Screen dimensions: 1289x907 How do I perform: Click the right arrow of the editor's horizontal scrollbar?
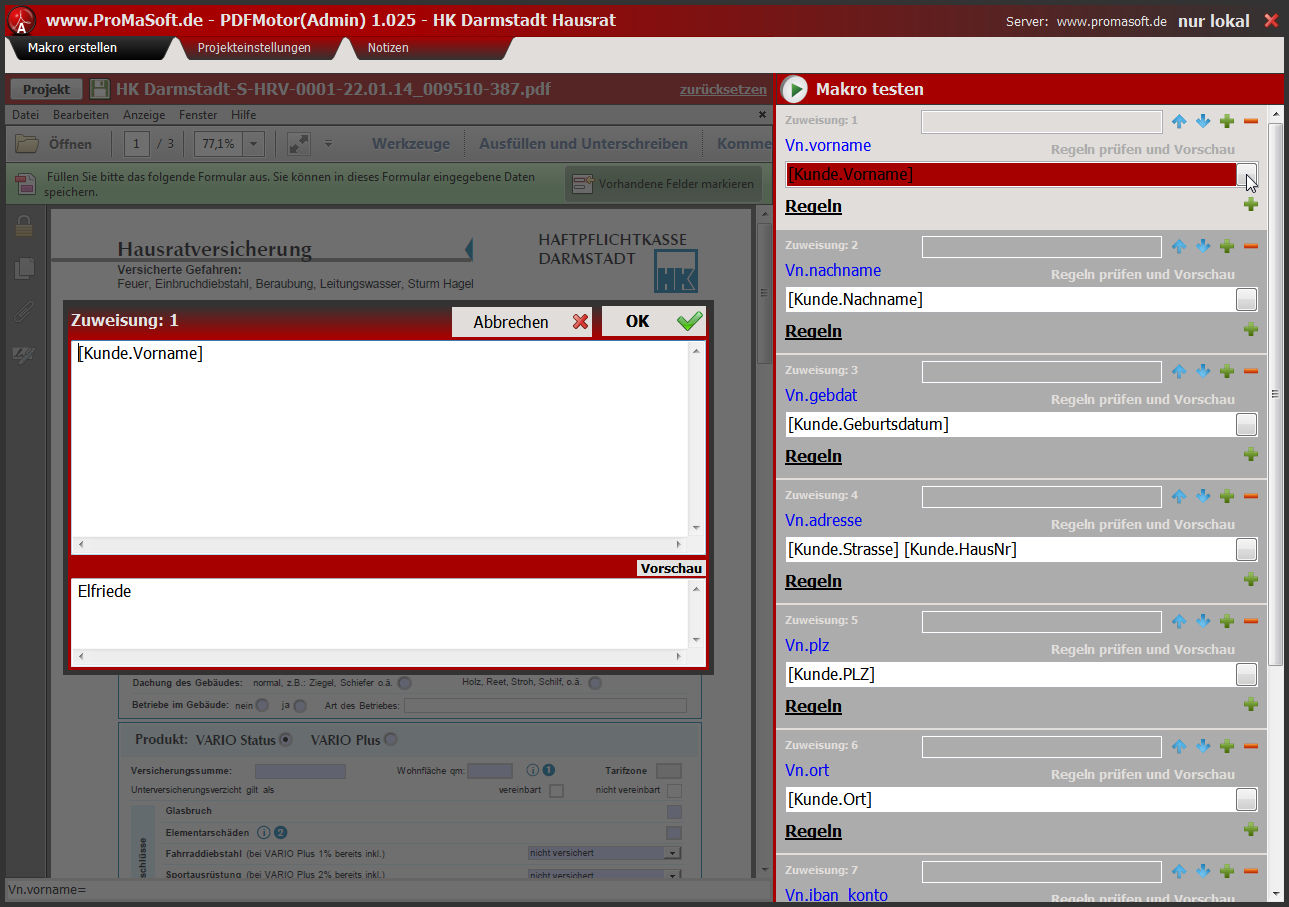point(678,545)
